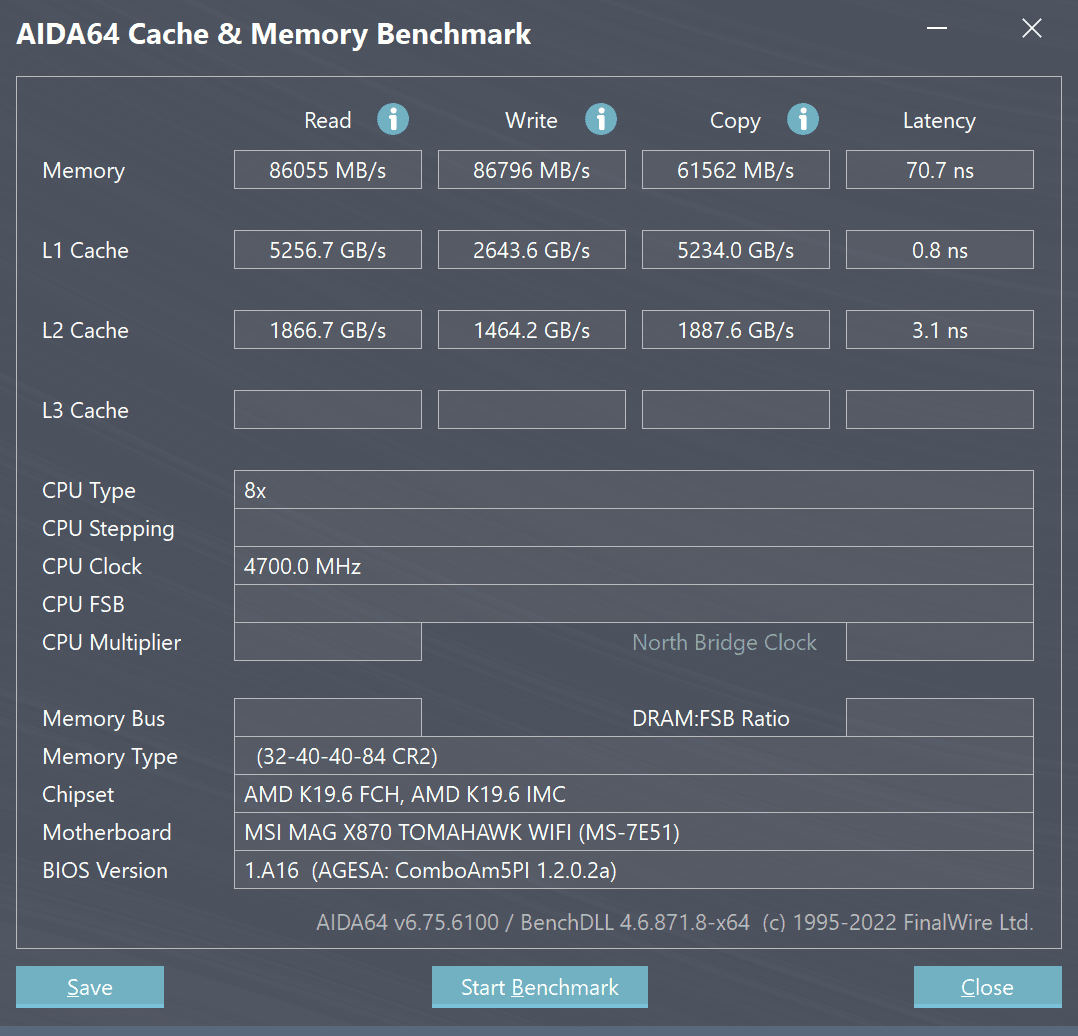This screenshot has height=1036, width=1078.
Task: Click the empty CPU Stepping field
Action: [634, 528]
